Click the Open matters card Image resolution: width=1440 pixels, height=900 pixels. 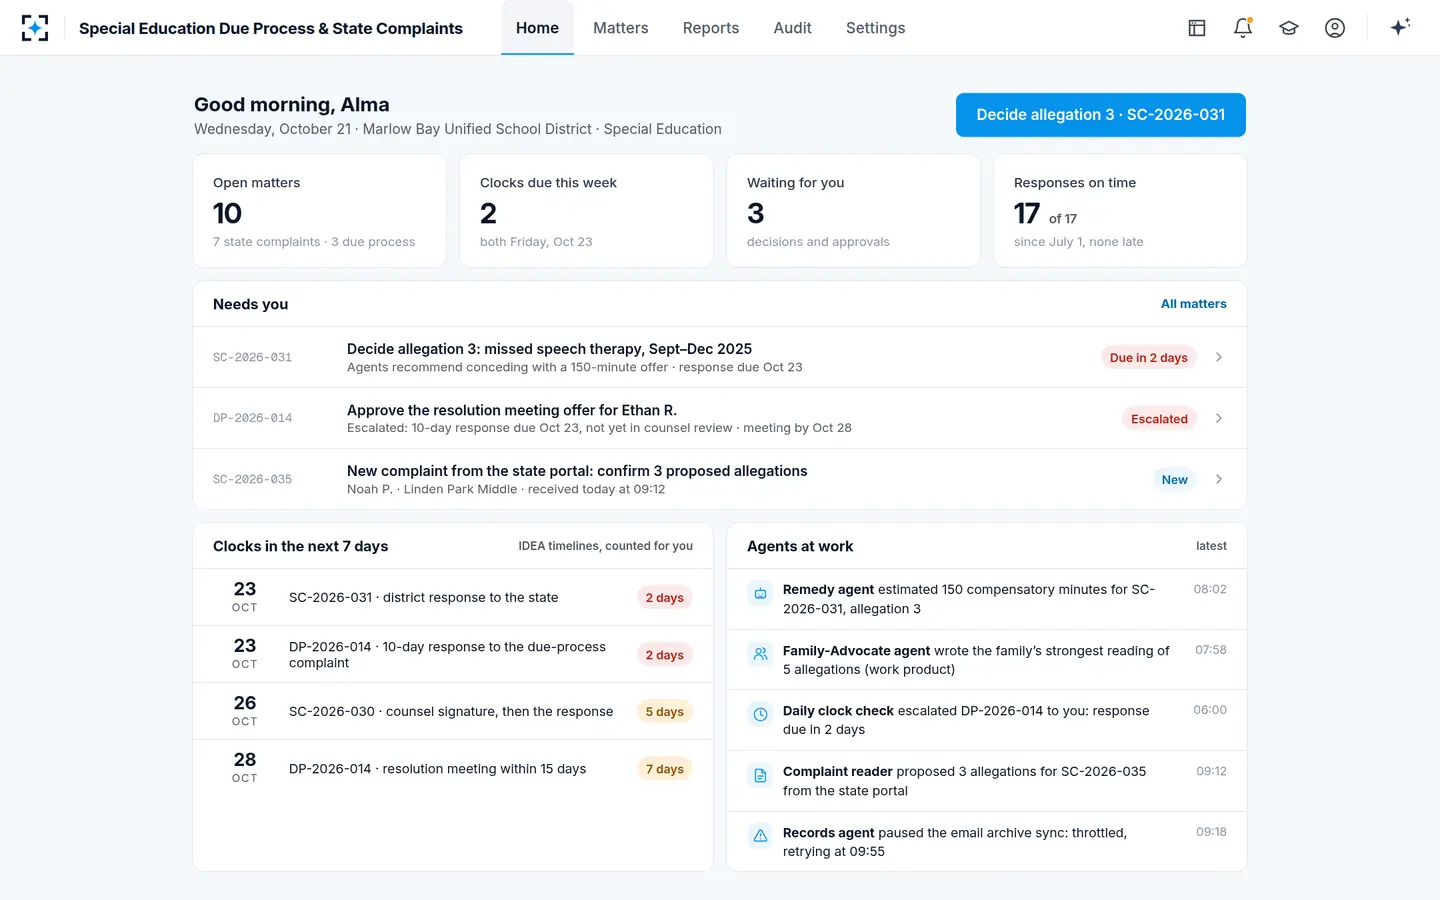click(x=319, y=210)
